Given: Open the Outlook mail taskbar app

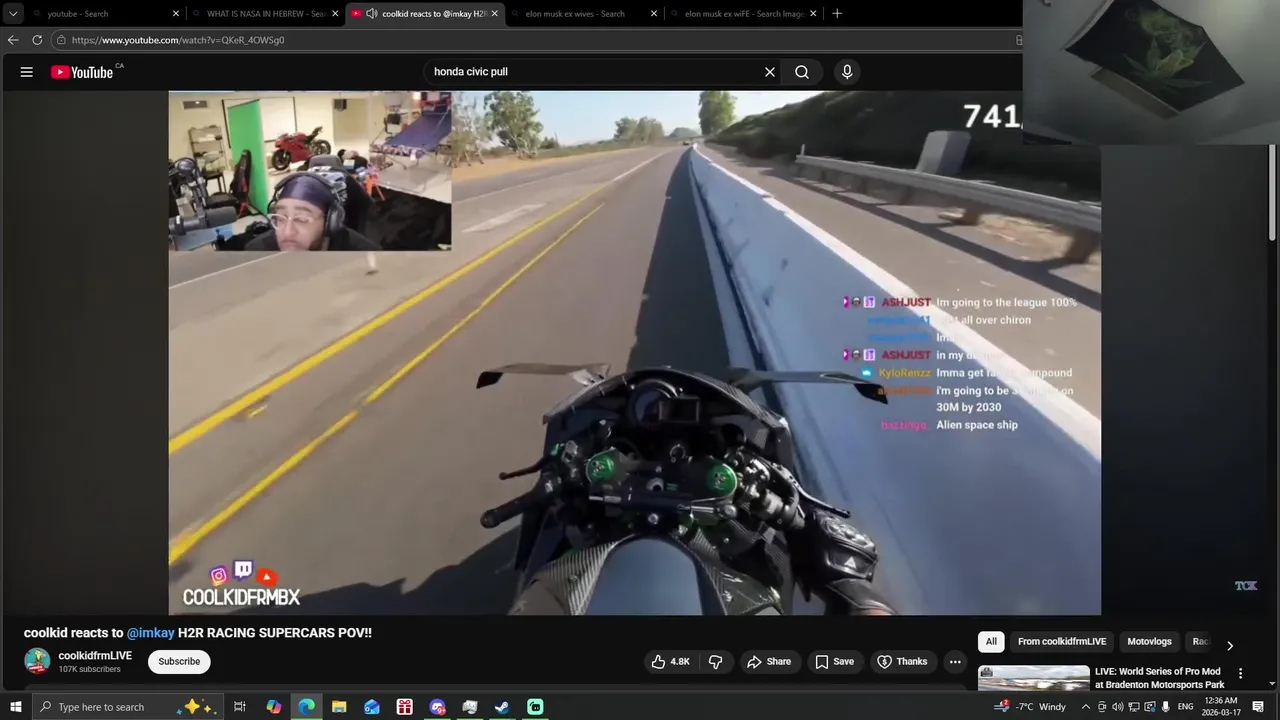Looking at the screenshot, I should coord(372,707).
